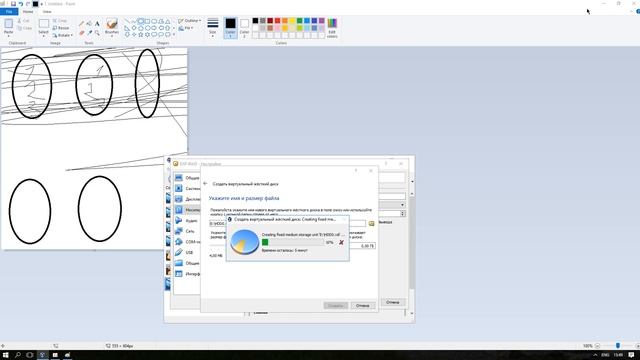Image resolution: width=640 pixels, height=360 pixels.
Task: Save via the quick access floppy icon
Action: 13,4
